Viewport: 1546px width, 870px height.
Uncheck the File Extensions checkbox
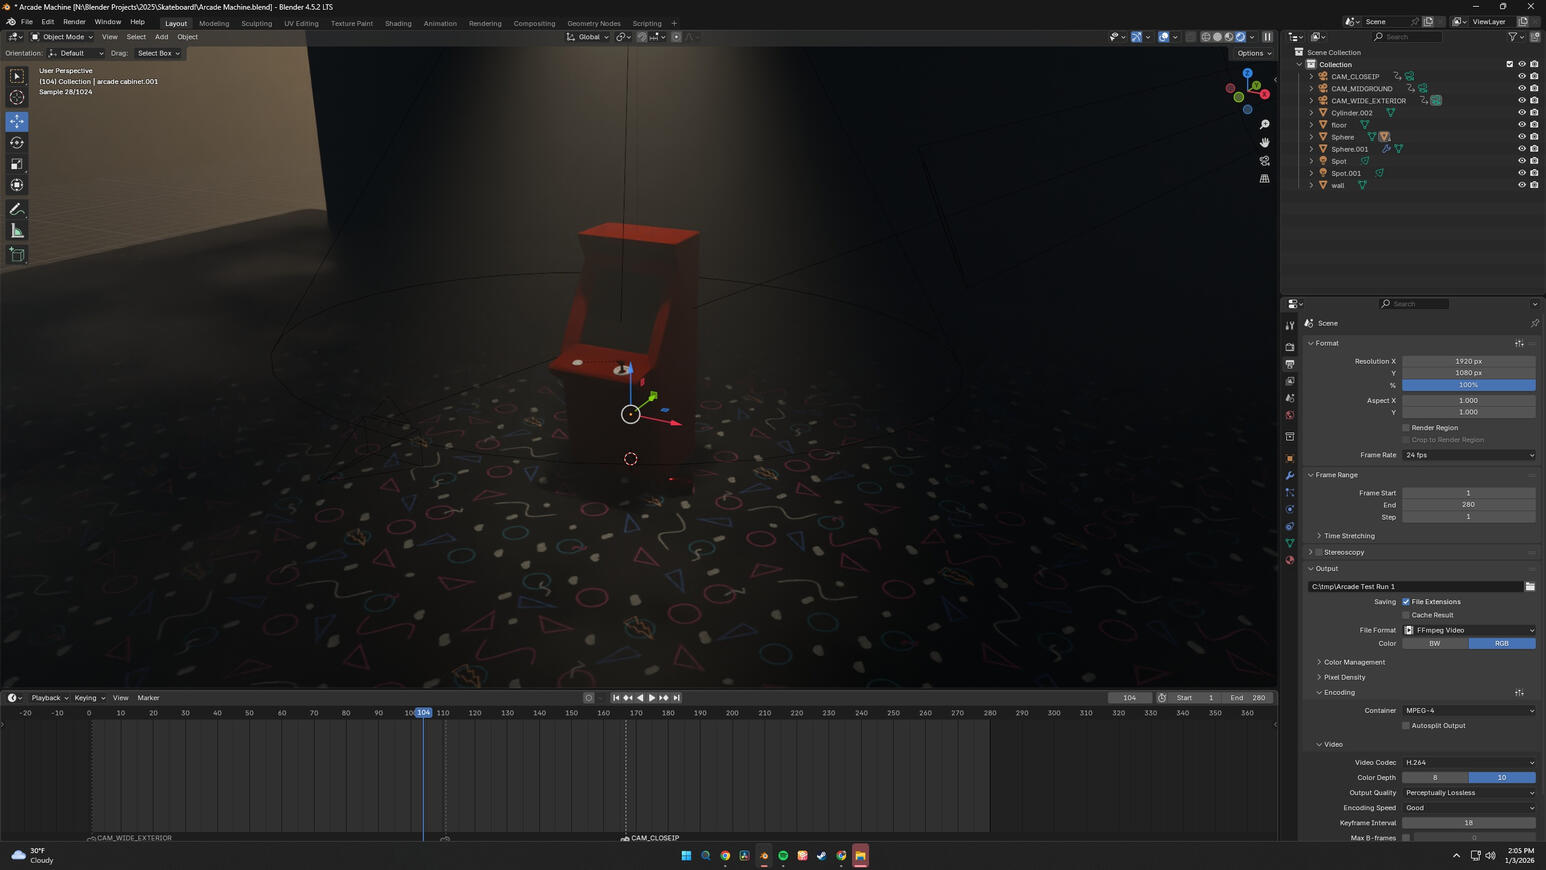tap(1406, 602)
